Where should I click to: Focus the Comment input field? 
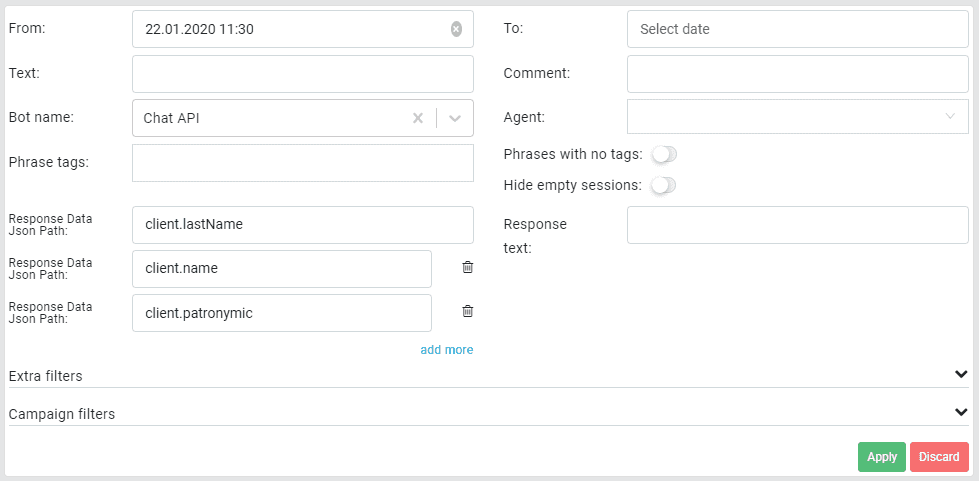(x=797, y=74)
